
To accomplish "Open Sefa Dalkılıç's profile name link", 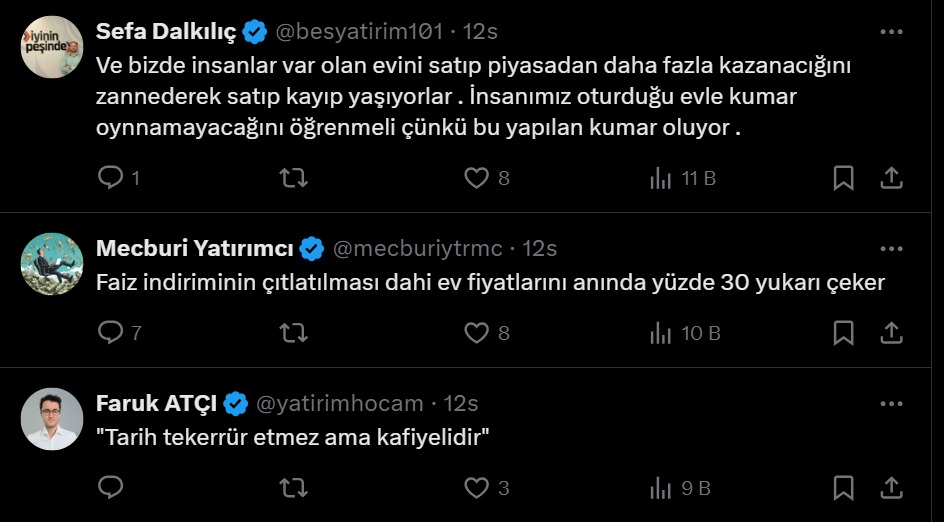I will [166, 32].
